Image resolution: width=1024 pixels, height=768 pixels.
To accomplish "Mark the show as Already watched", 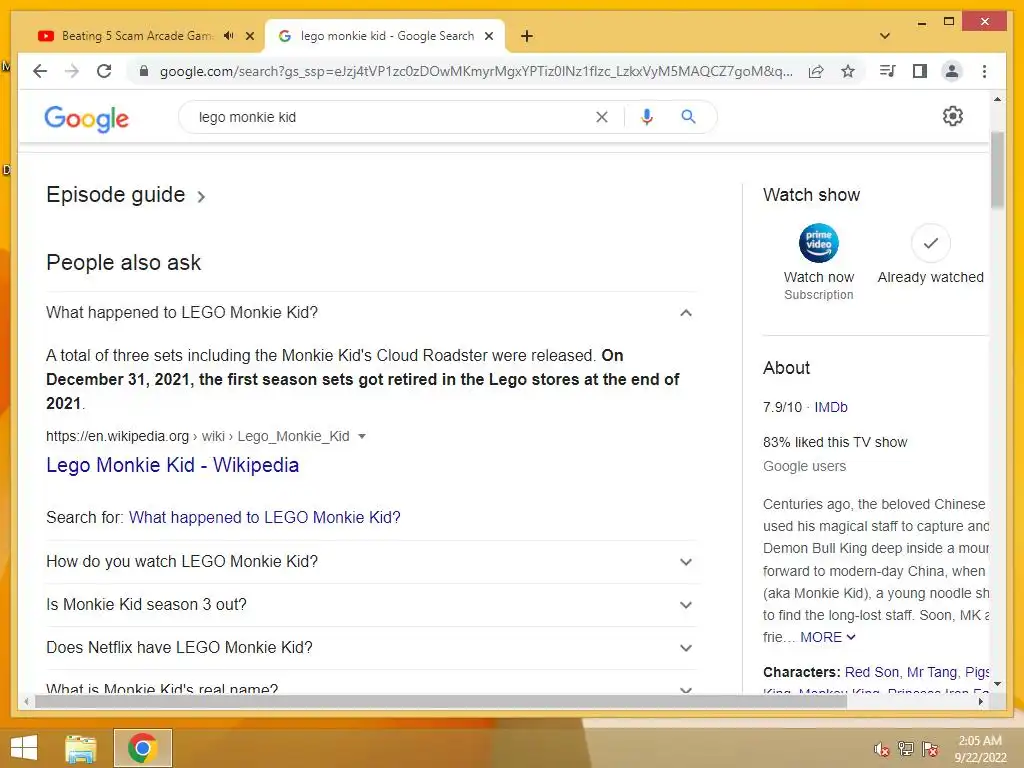I will pyautogui.click(x=931, y=243).
